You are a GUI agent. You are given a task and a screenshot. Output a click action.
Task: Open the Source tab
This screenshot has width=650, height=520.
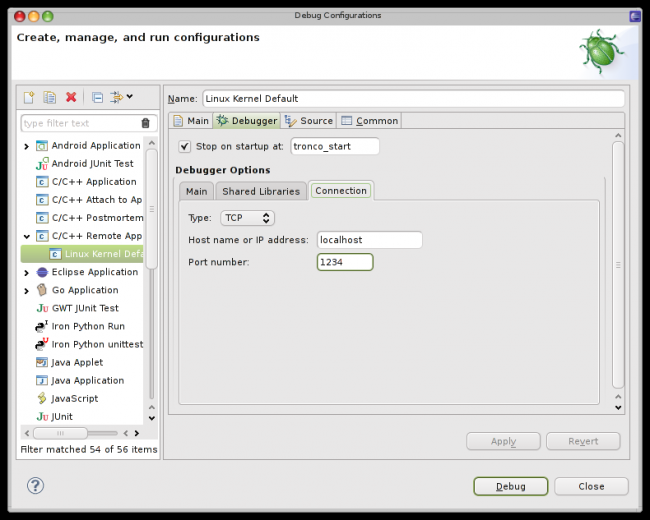(309, 121)
